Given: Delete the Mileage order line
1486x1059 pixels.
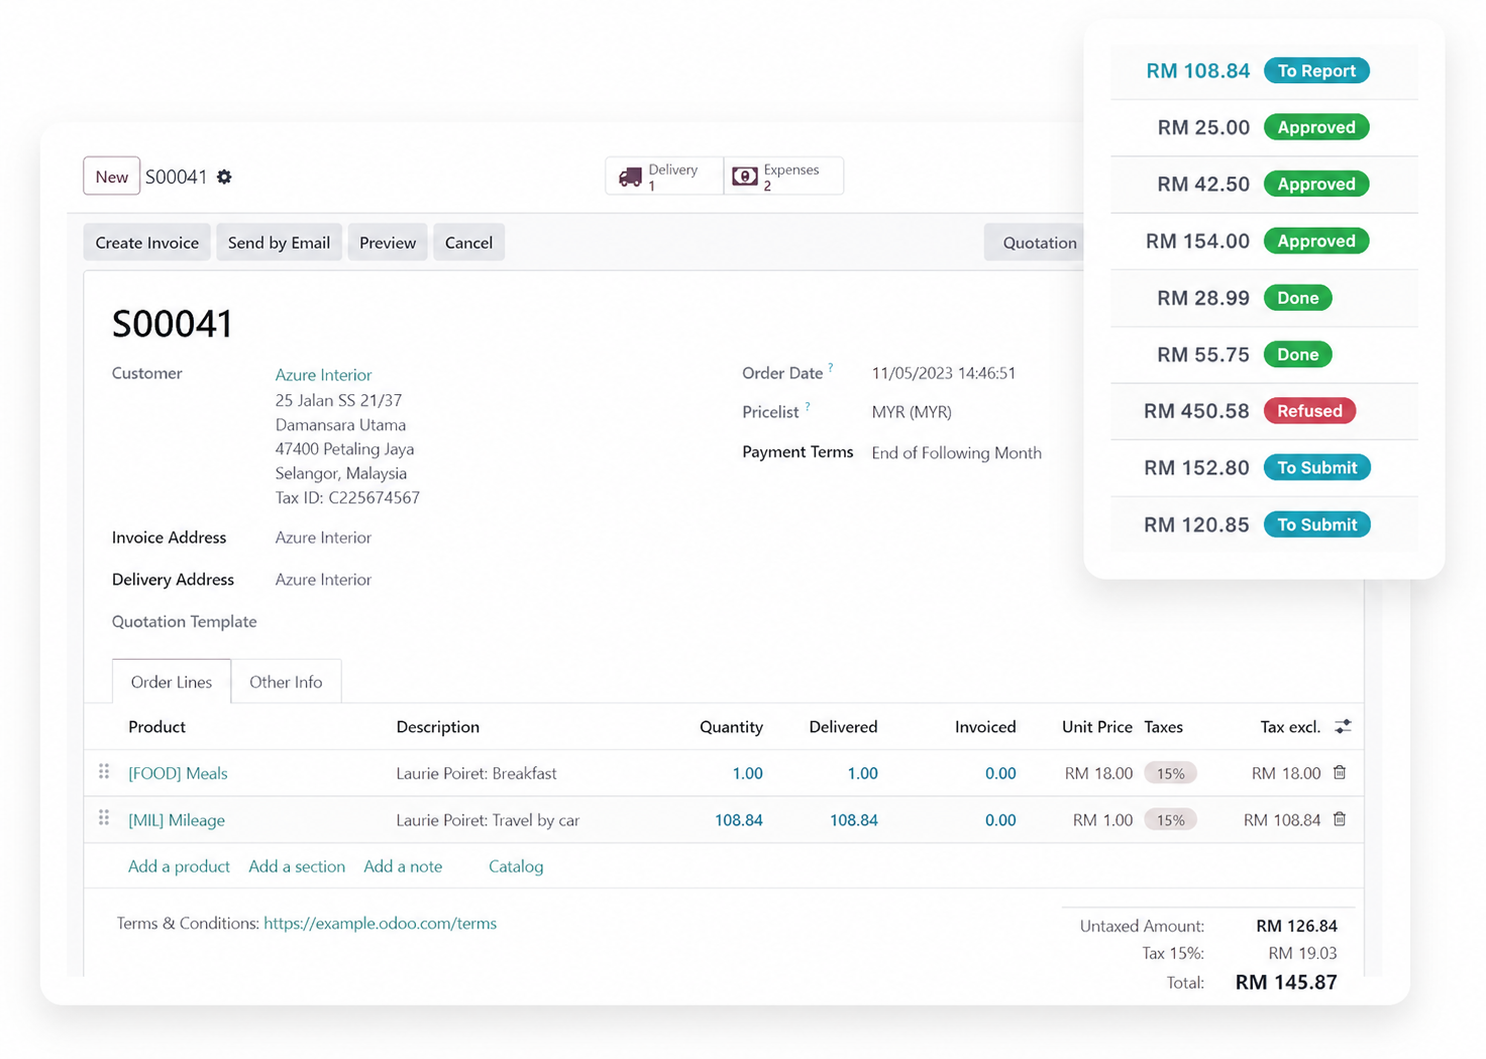Looking at the screenshot, I should [x=1340, y=820].
